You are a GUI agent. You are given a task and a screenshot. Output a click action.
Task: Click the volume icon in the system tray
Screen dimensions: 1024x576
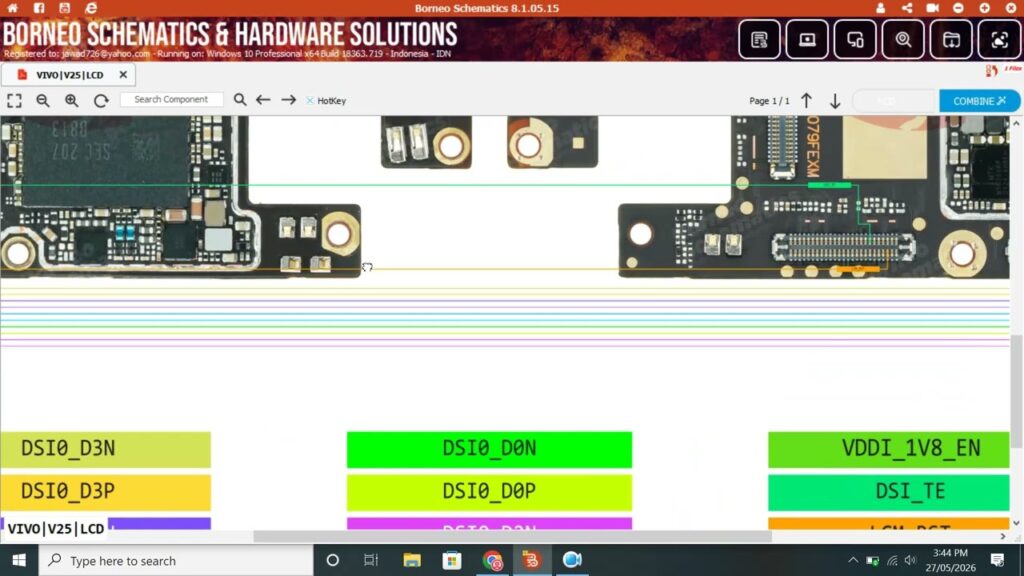(910, 560)
